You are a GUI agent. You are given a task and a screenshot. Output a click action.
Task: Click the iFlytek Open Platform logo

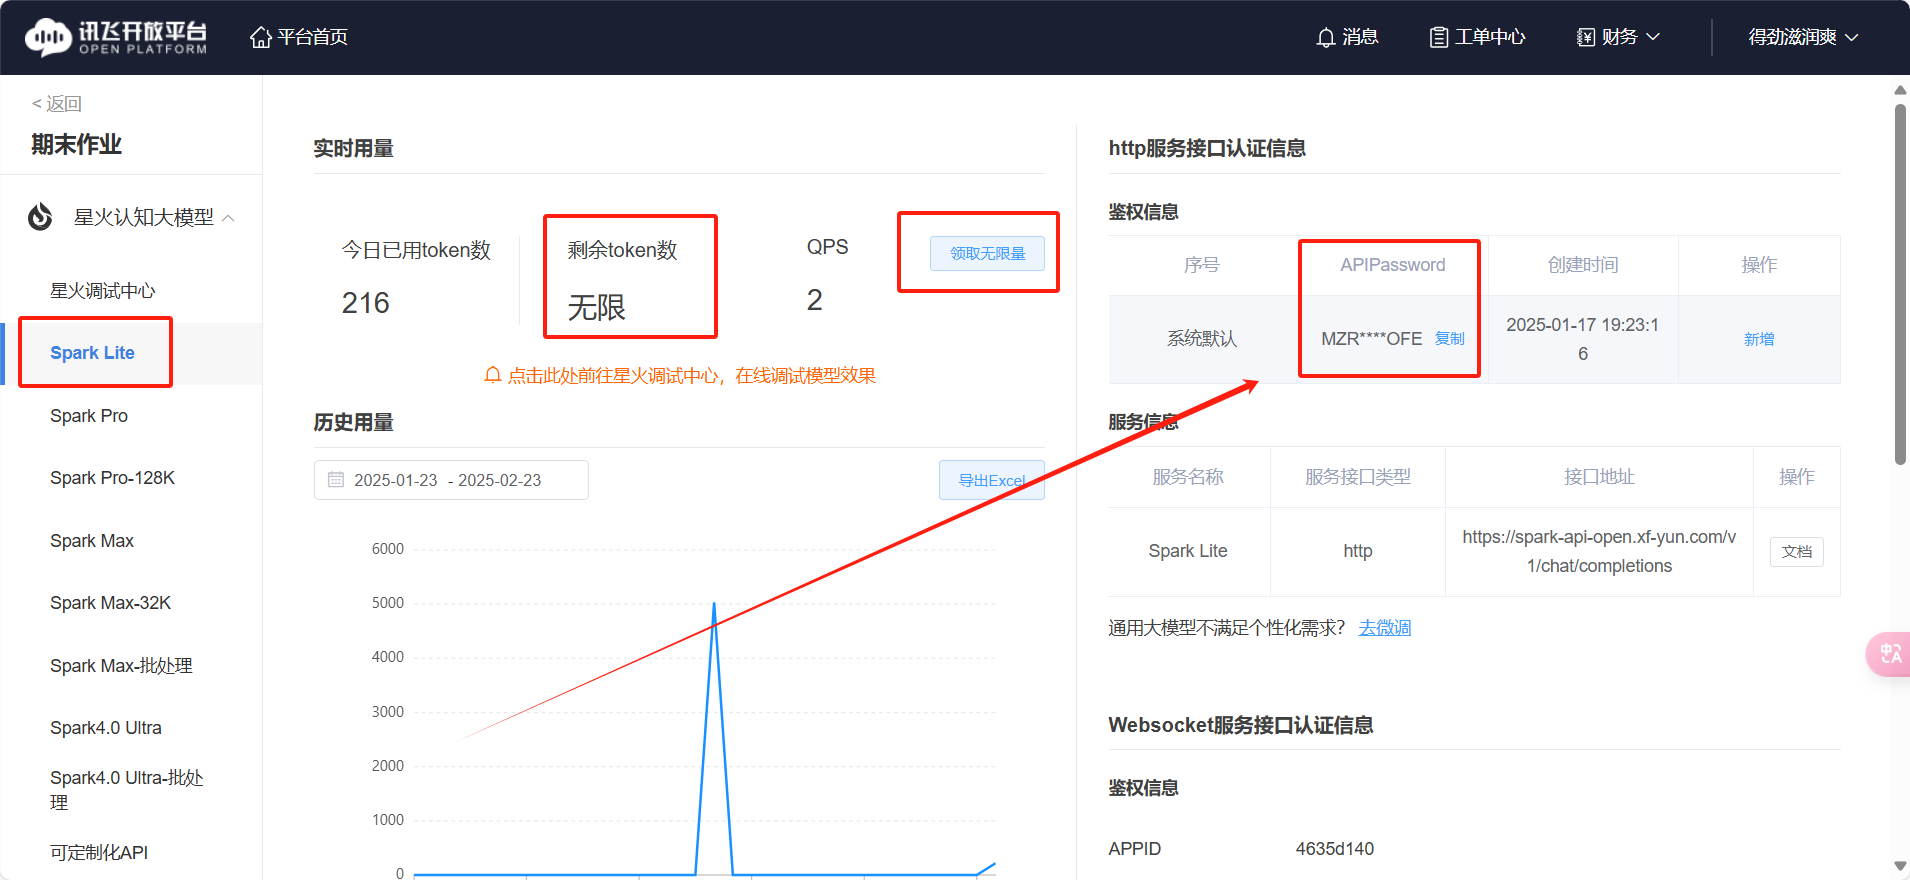coord(116,37)
